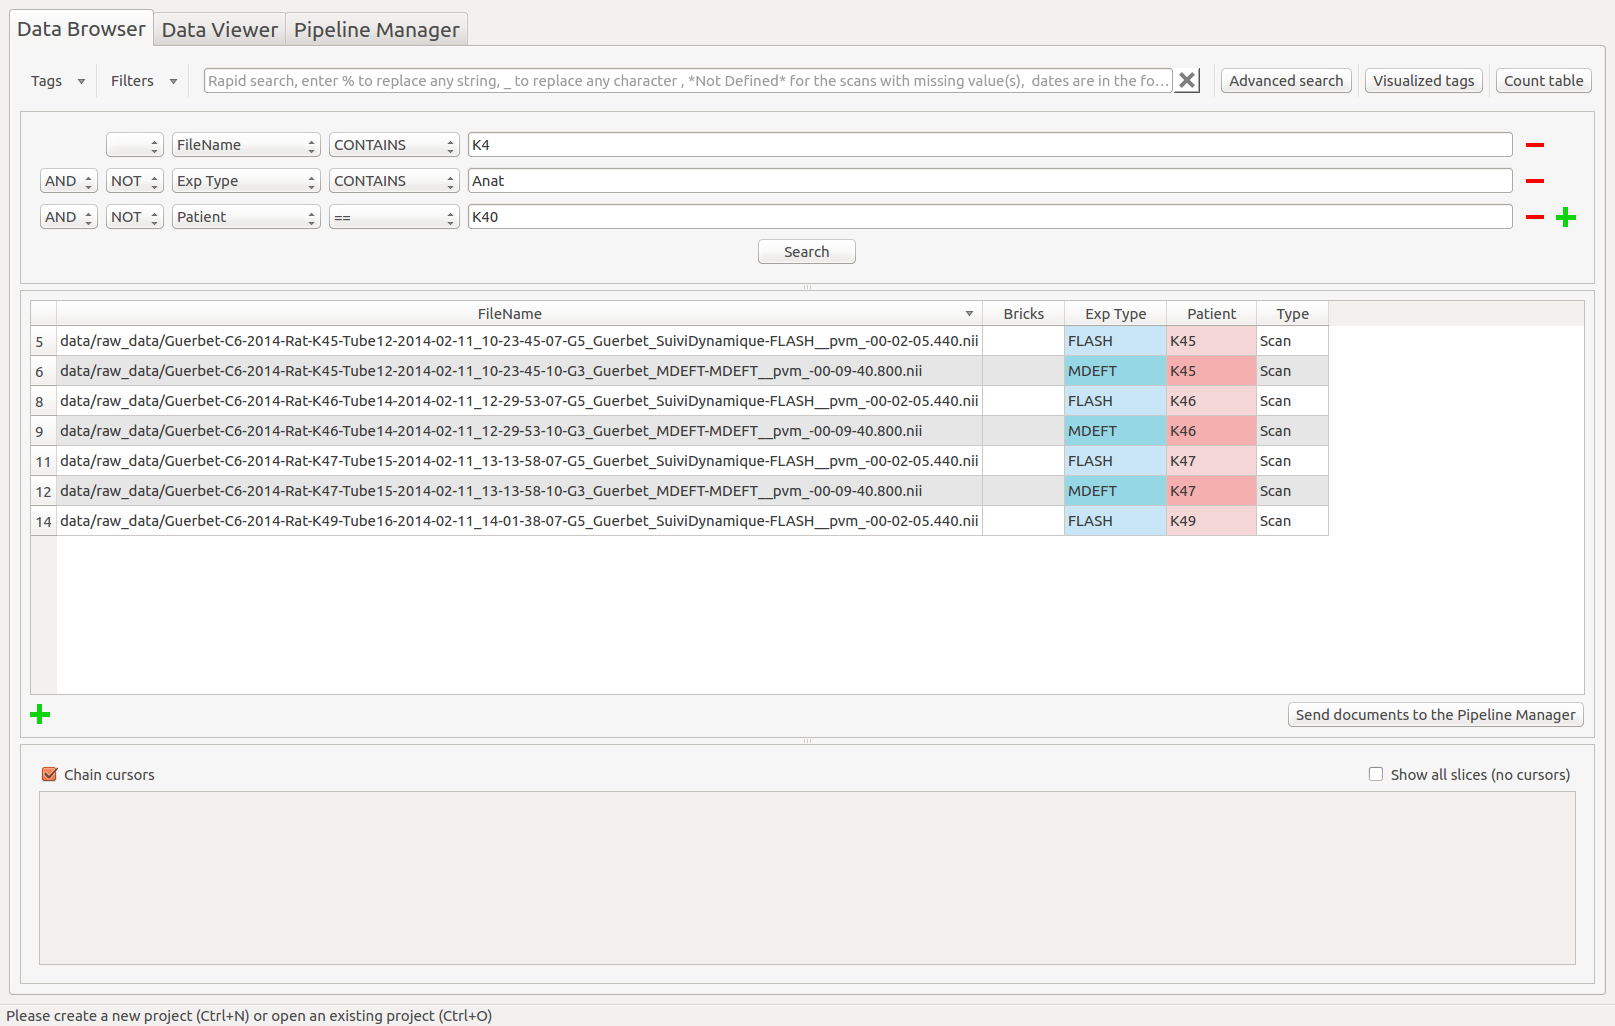Click the Type column header
Screen dimensions: 1615x1026
pyautogui.click(x=1293, y=314)
